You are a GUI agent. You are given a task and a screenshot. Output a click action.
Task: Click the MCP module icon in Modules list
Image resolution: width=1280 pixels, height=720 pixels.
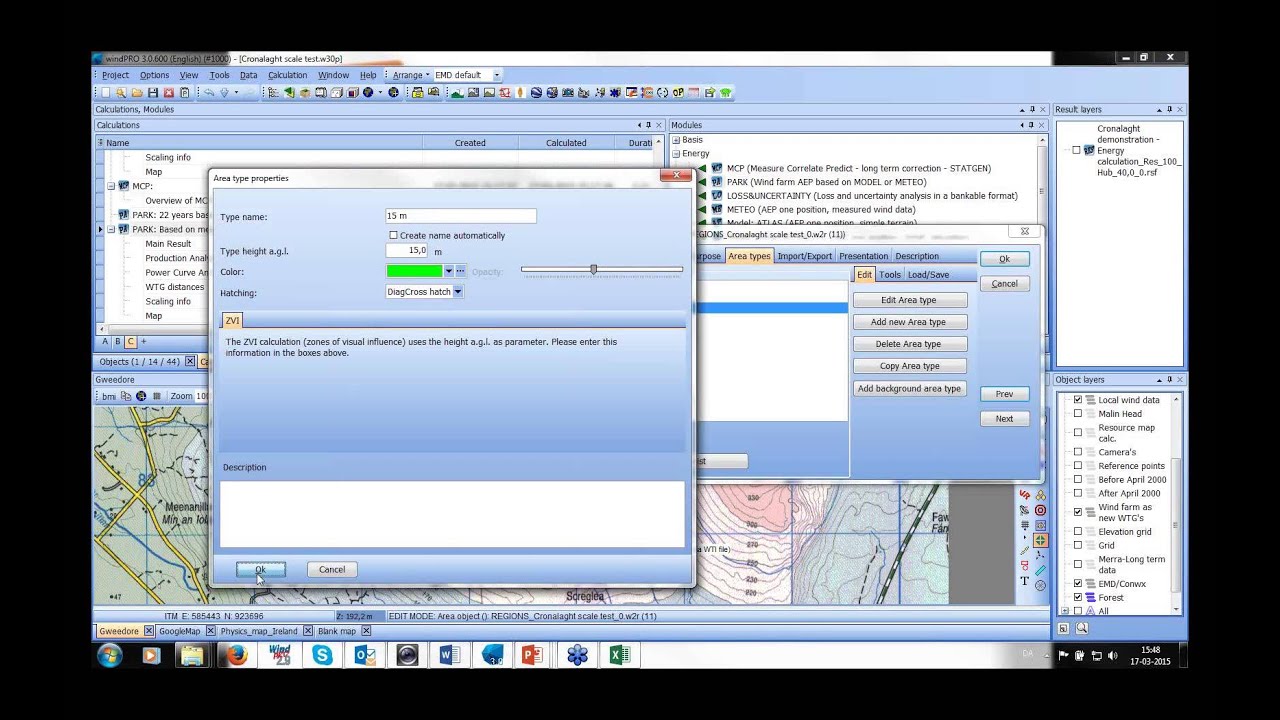[716, 168]
